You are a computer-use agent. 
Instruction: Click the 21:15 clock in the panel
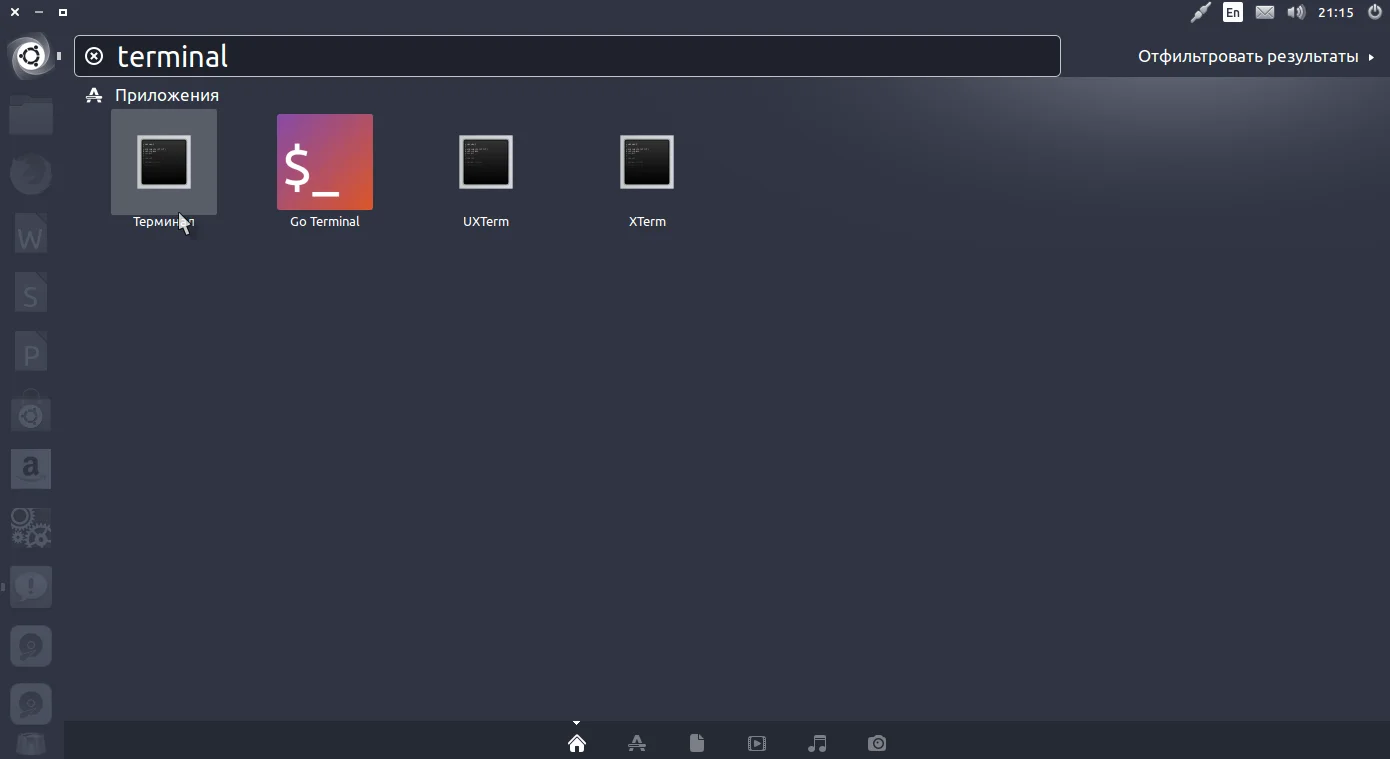(x=1335, y=12)
